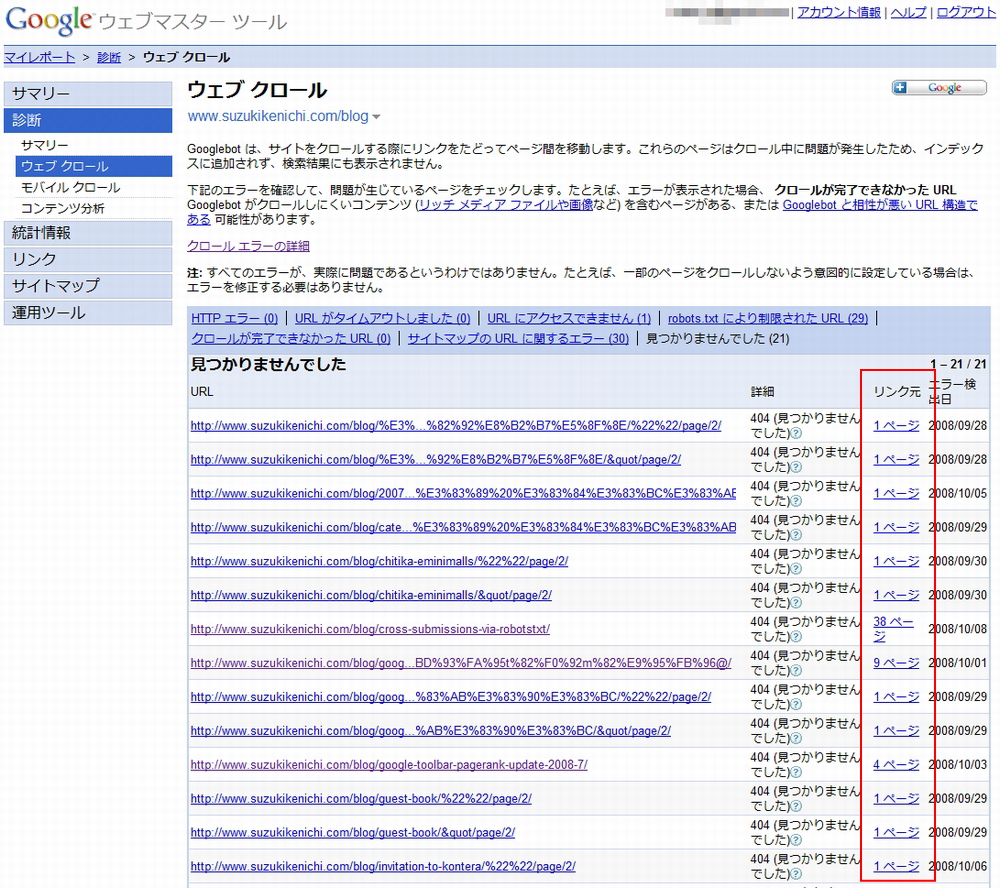Click help icon in the 9 ページ row
Screen dimensions: 1000x888
pos(796,670)
